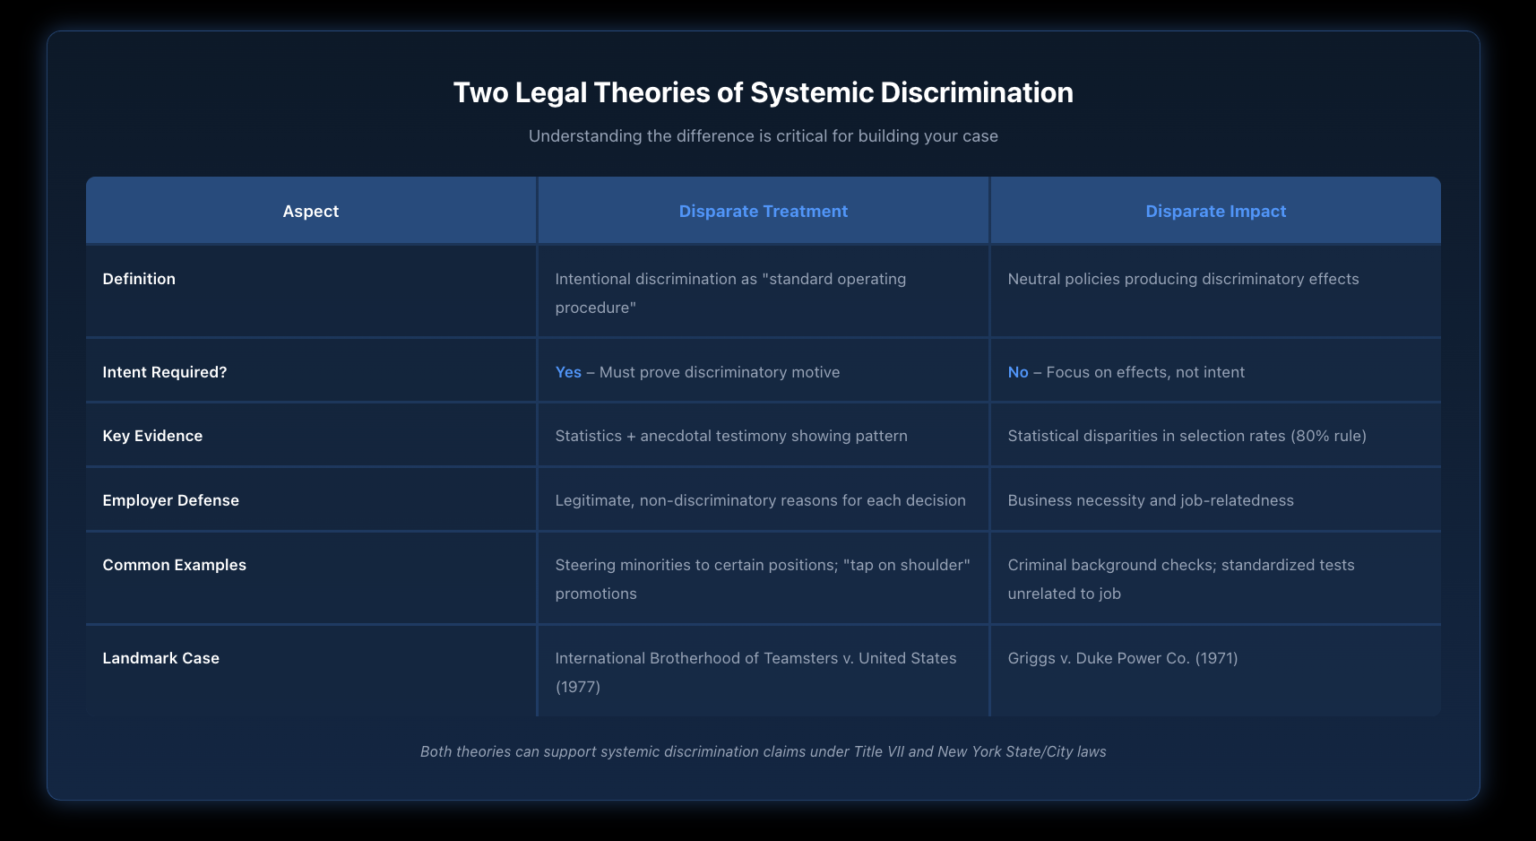Open Griggs v. Duke Power Co. case reference
This screenshot has height=841, width=1536.
point(1122,658)
